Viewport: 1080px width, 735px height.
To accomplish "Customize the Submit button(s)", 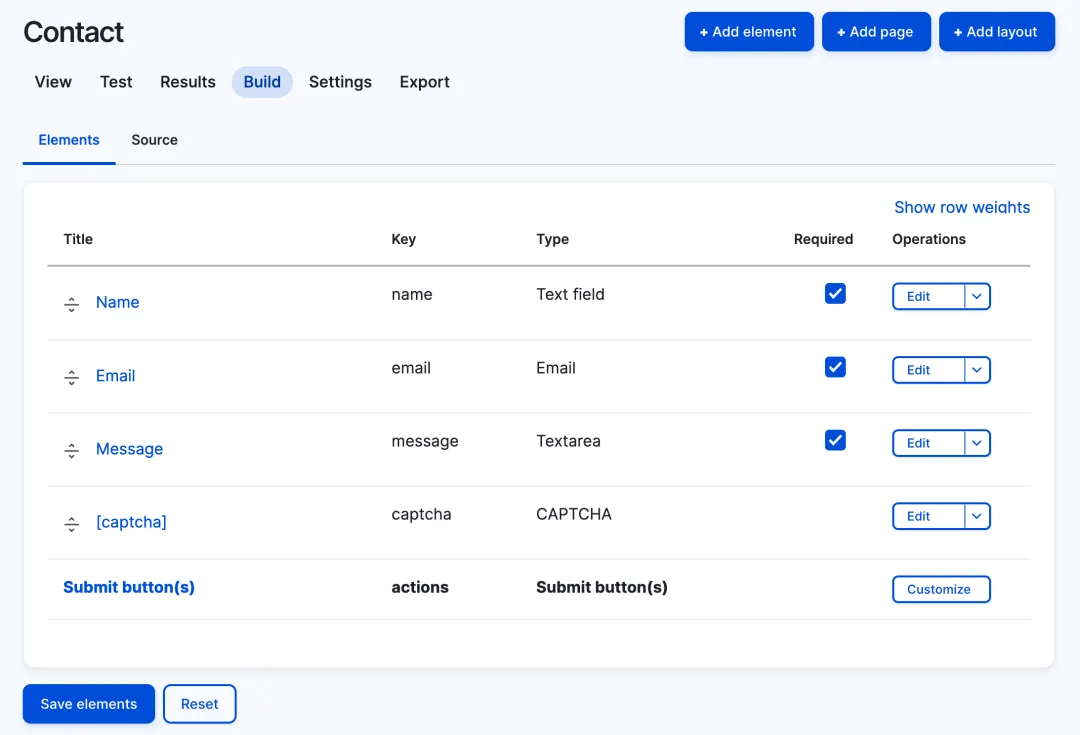I will 941,589.
